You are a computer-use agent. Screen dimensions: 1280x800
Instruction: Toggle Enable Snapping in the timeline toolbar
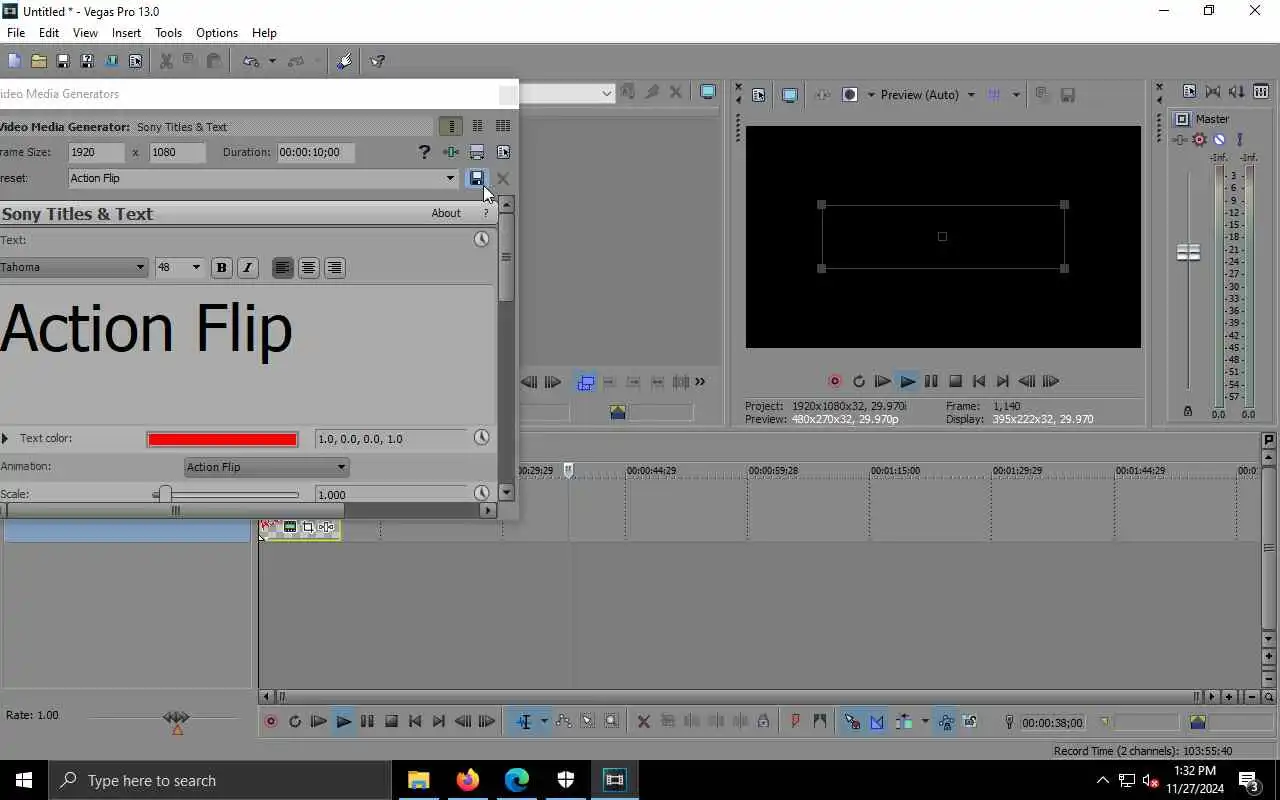pos(852,721)
